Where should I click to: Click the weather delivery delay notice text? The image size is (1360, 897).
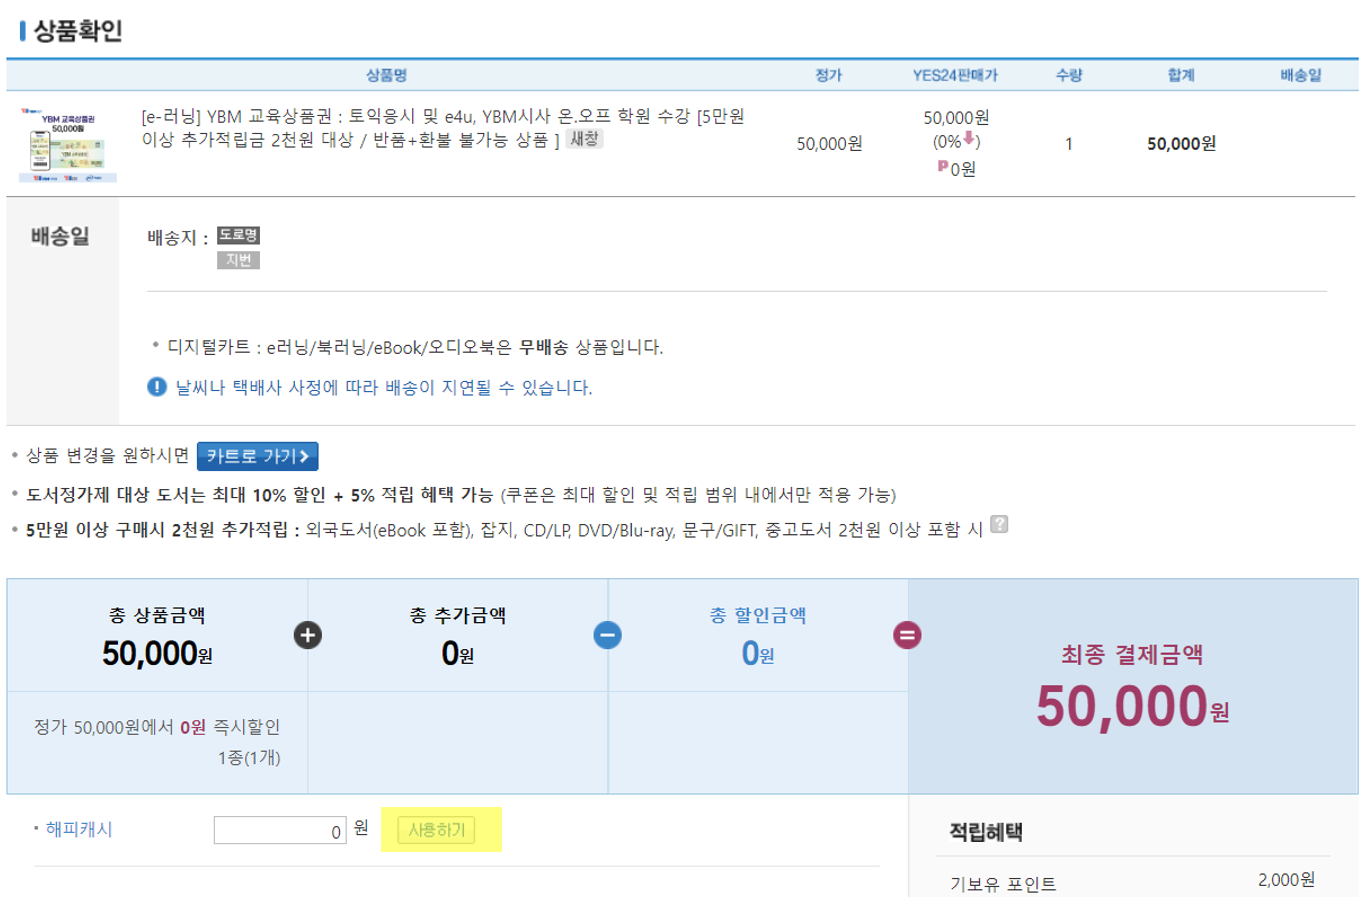pyautogui.click(x=384, y=387)
